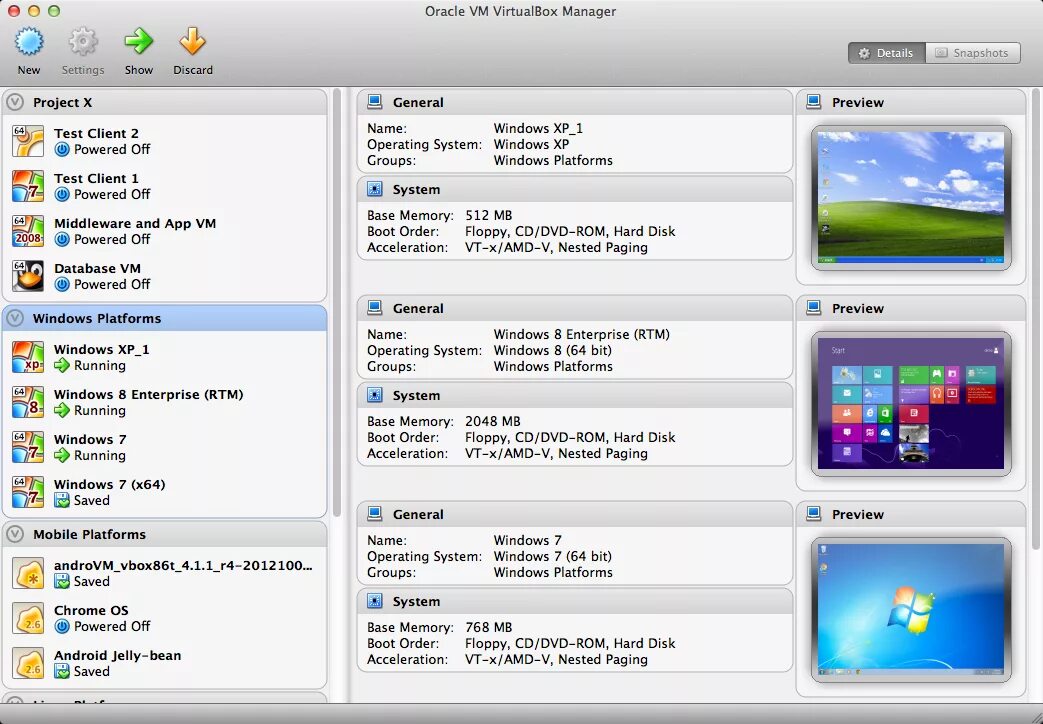Screen dimensions: 1043x724
Task: Switch to Snapshots view
Action: tap(972, 53)
